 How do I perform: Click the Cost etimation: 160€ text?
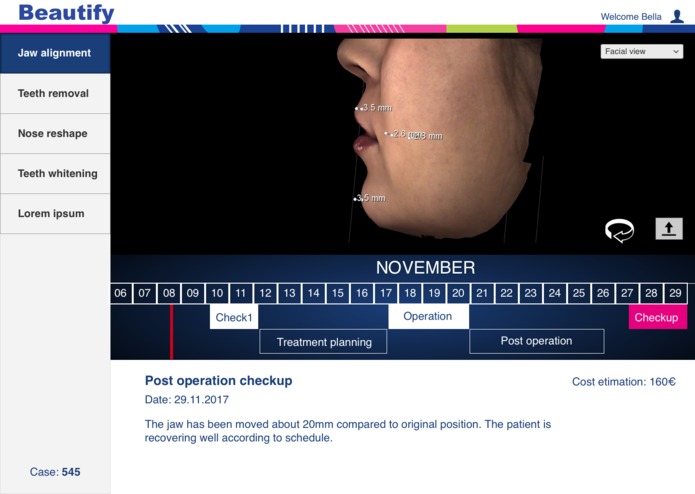click(x=624, y=382)
